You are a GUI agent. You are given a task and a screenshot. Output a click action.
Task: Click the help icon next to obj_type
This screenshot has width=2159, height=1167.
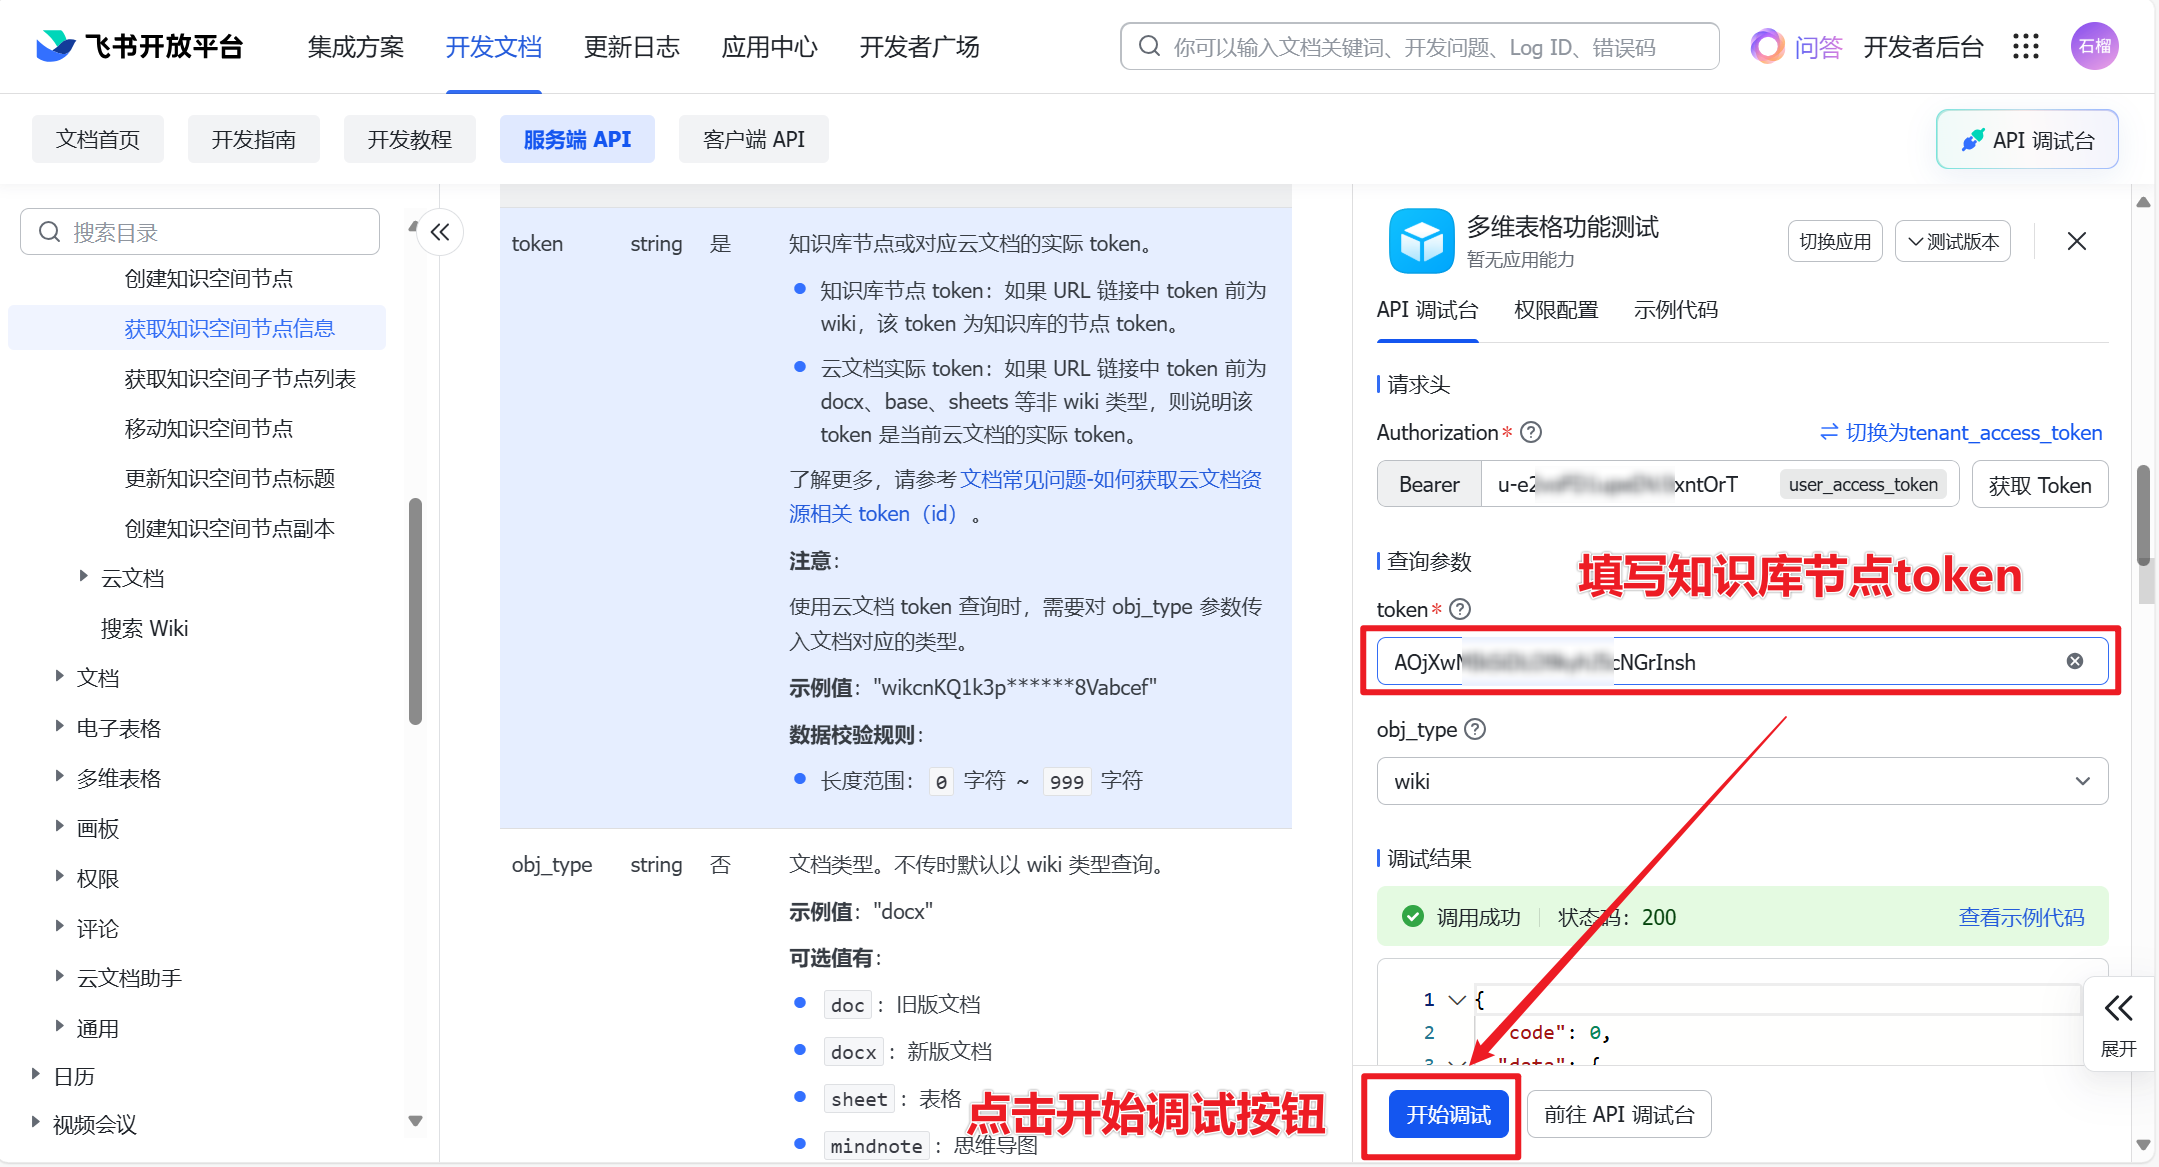pos(1475,729)
